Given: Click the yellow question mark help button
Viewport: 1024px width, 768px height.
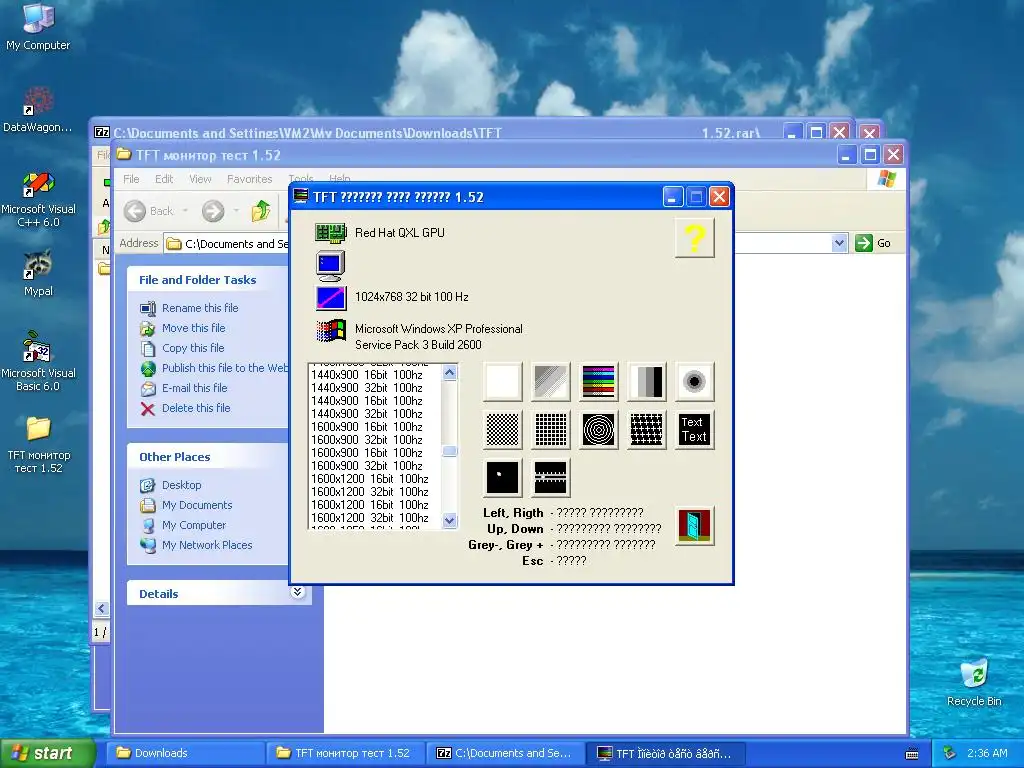Looking at the screenshot, I should click(694, 238).
